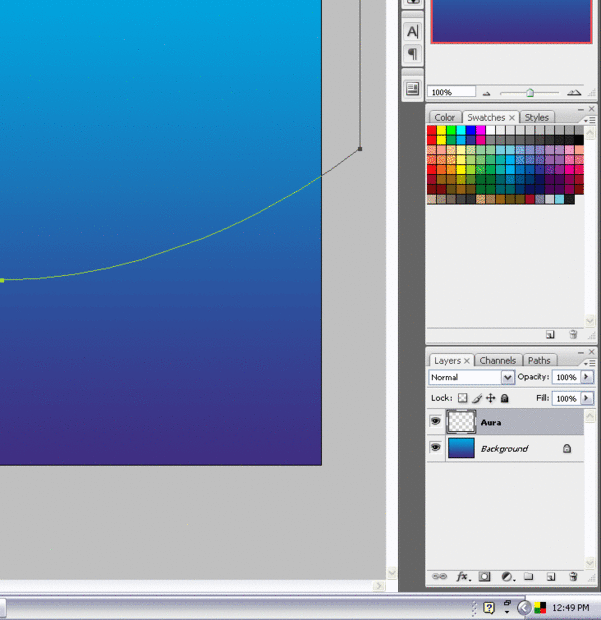The image size is (601, 620).
Task: Click the Navigator zoom percentage field
Action: tap(451, 92)
